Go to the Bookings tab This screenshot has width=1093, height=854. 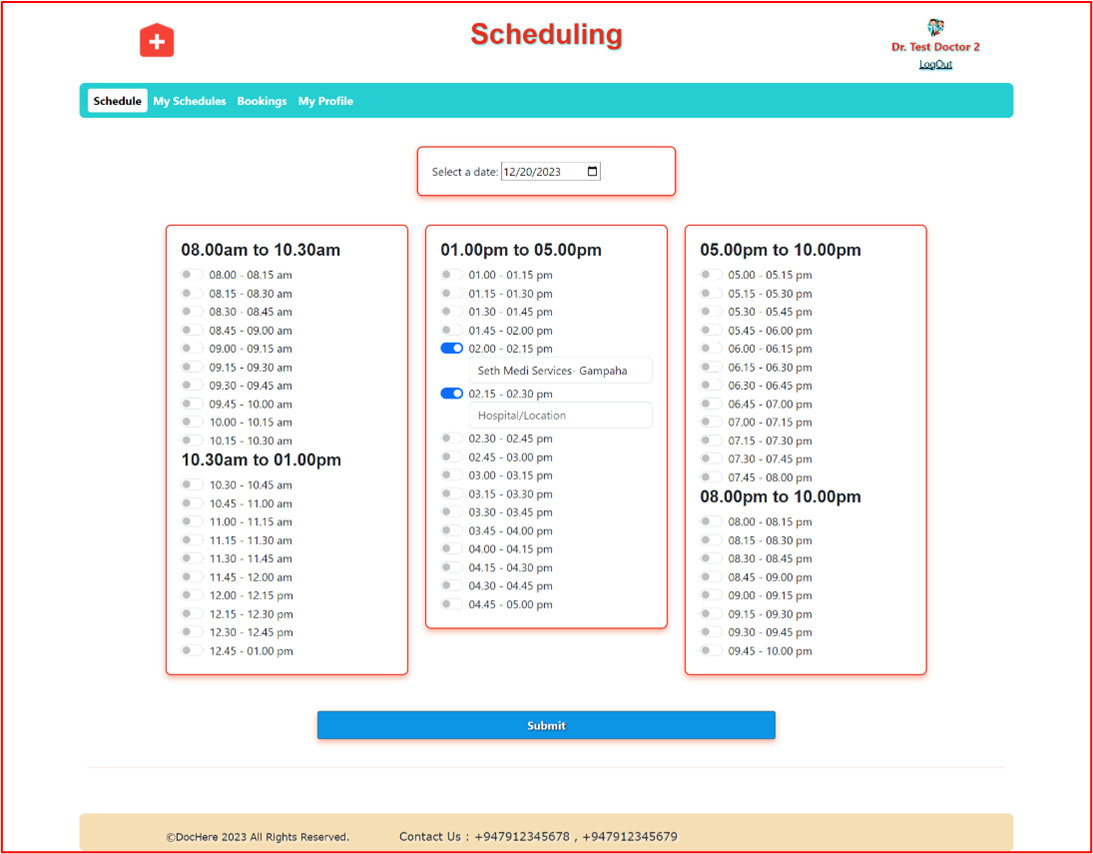(x=262, y=101)
